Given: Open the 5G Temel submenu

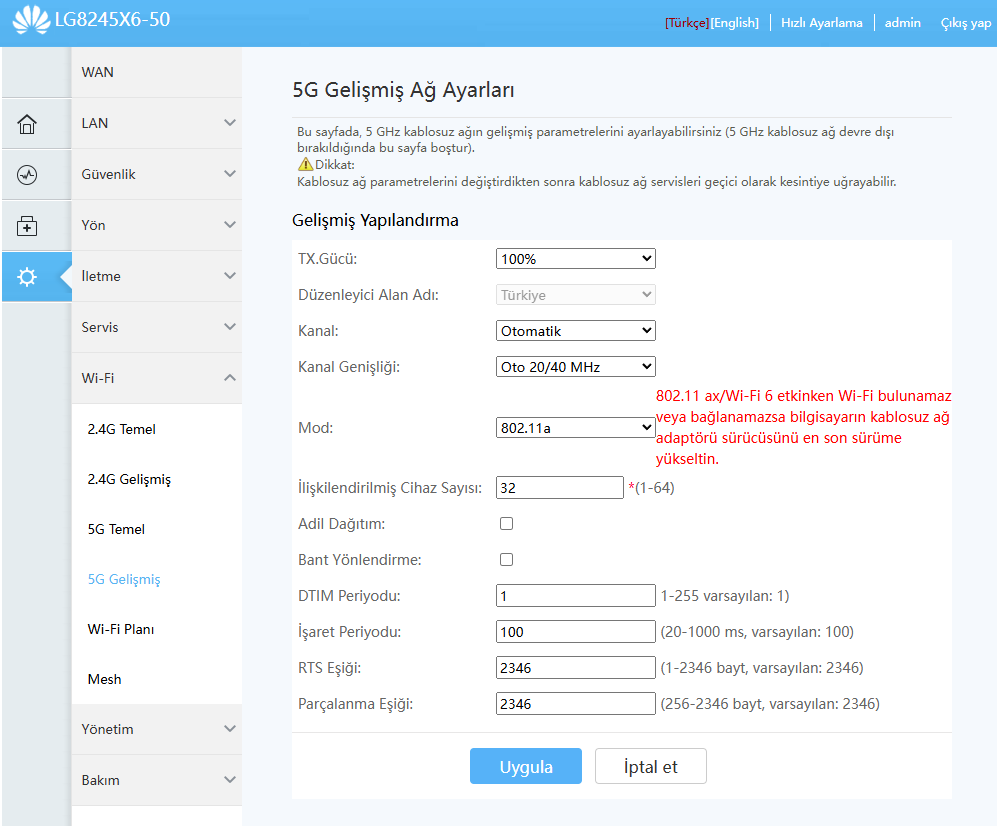Looking at the screenshot, I should 116,529.
